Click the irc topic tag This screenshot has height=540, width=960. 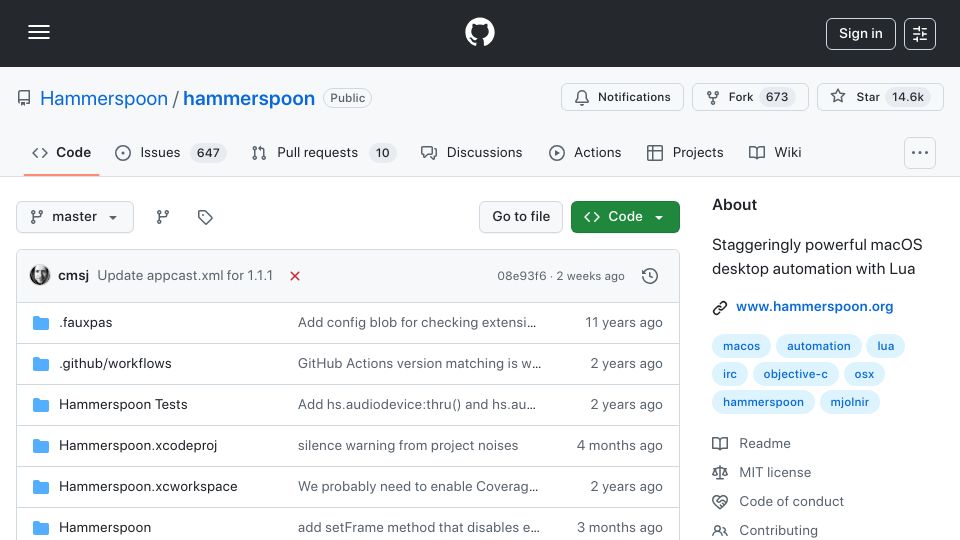pos(730,374)
